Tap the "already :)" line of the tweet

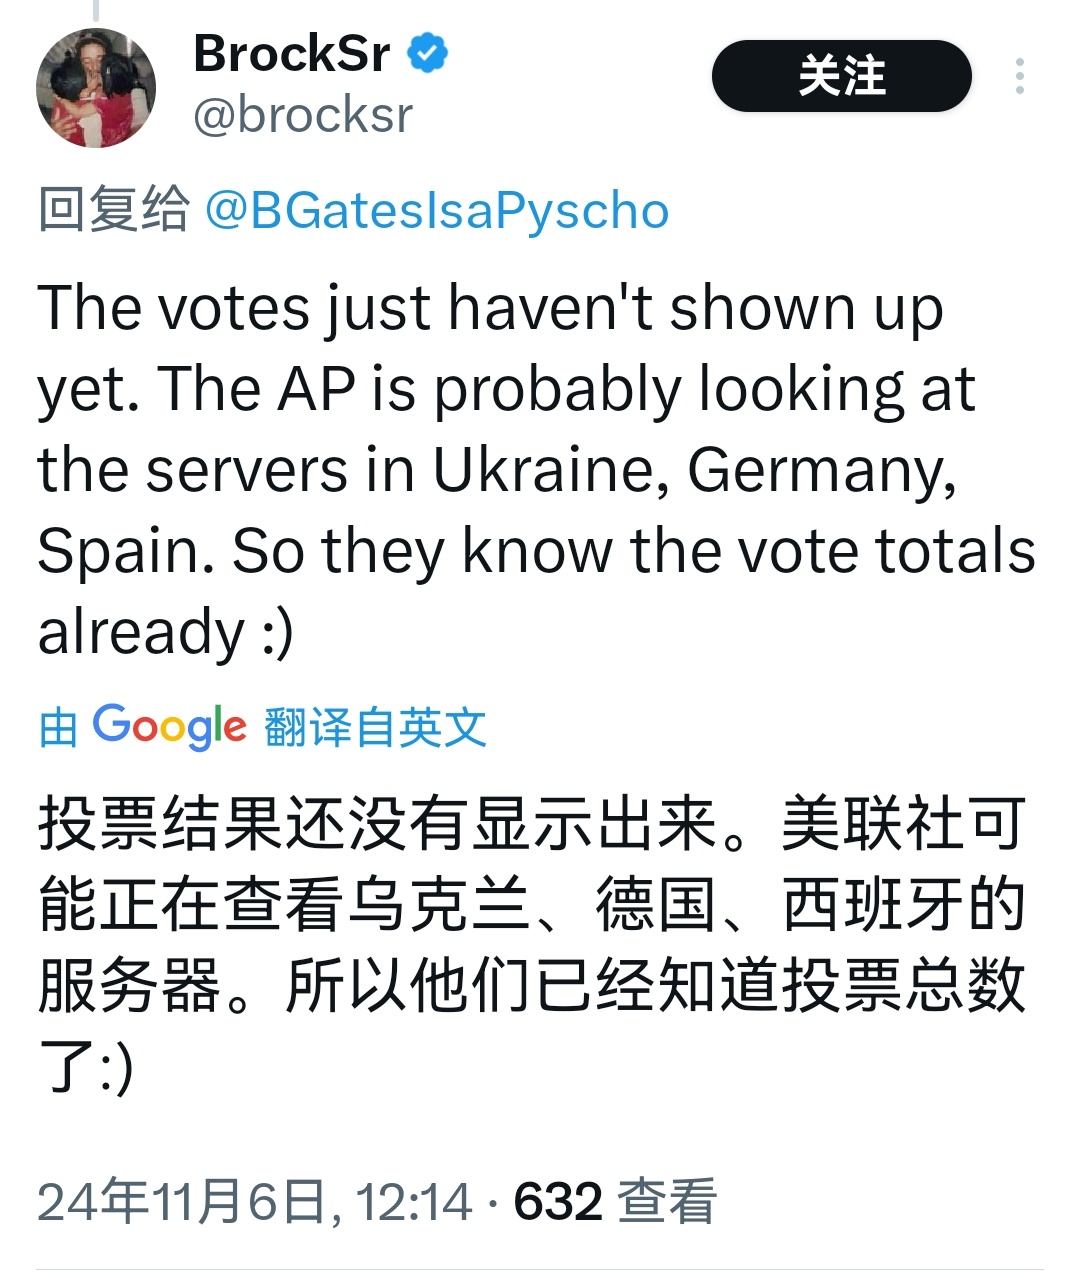(x=166, y=632)
